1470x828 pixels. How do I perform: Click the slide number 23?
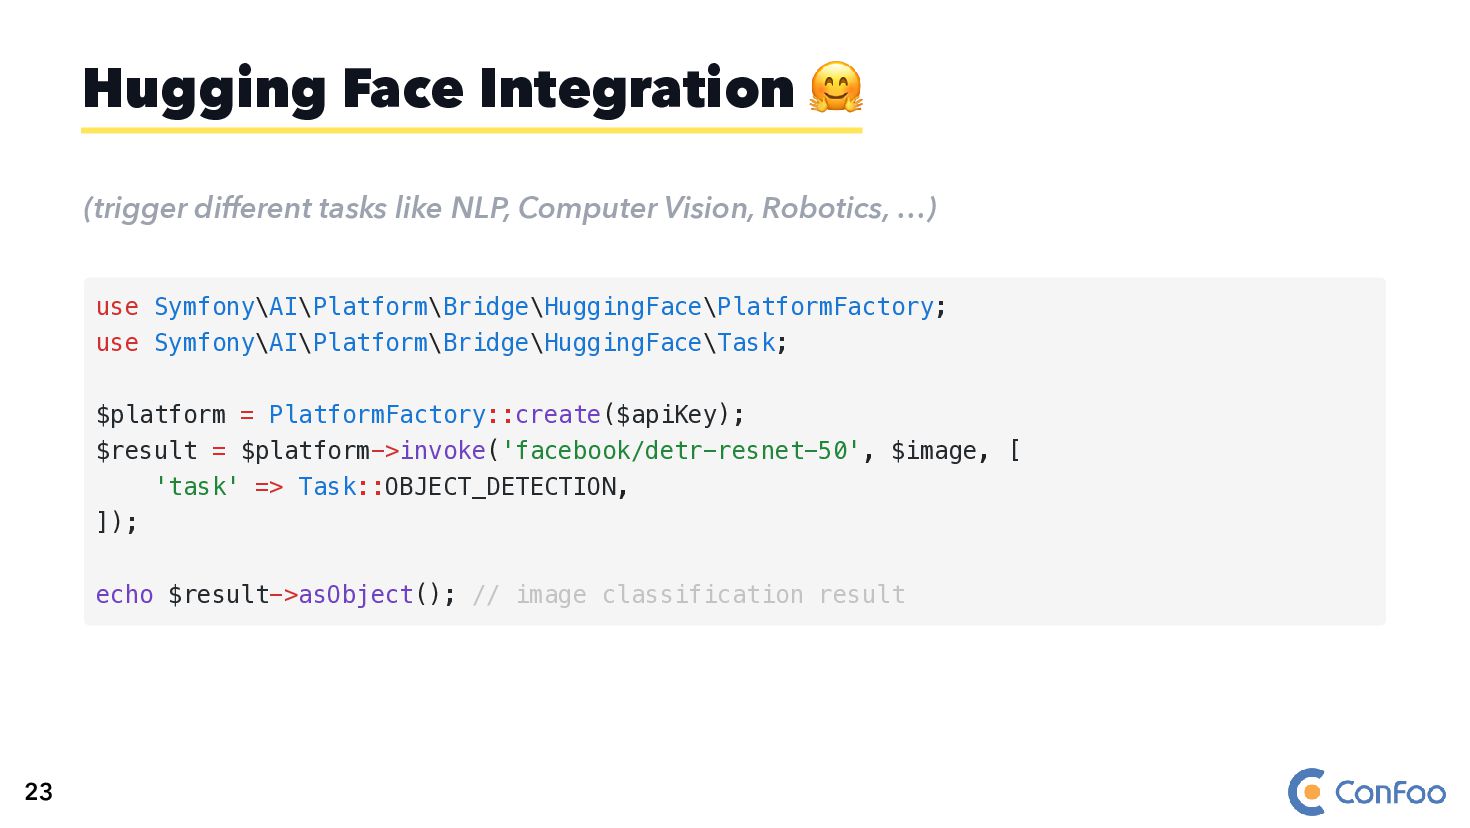click(39, 792)
